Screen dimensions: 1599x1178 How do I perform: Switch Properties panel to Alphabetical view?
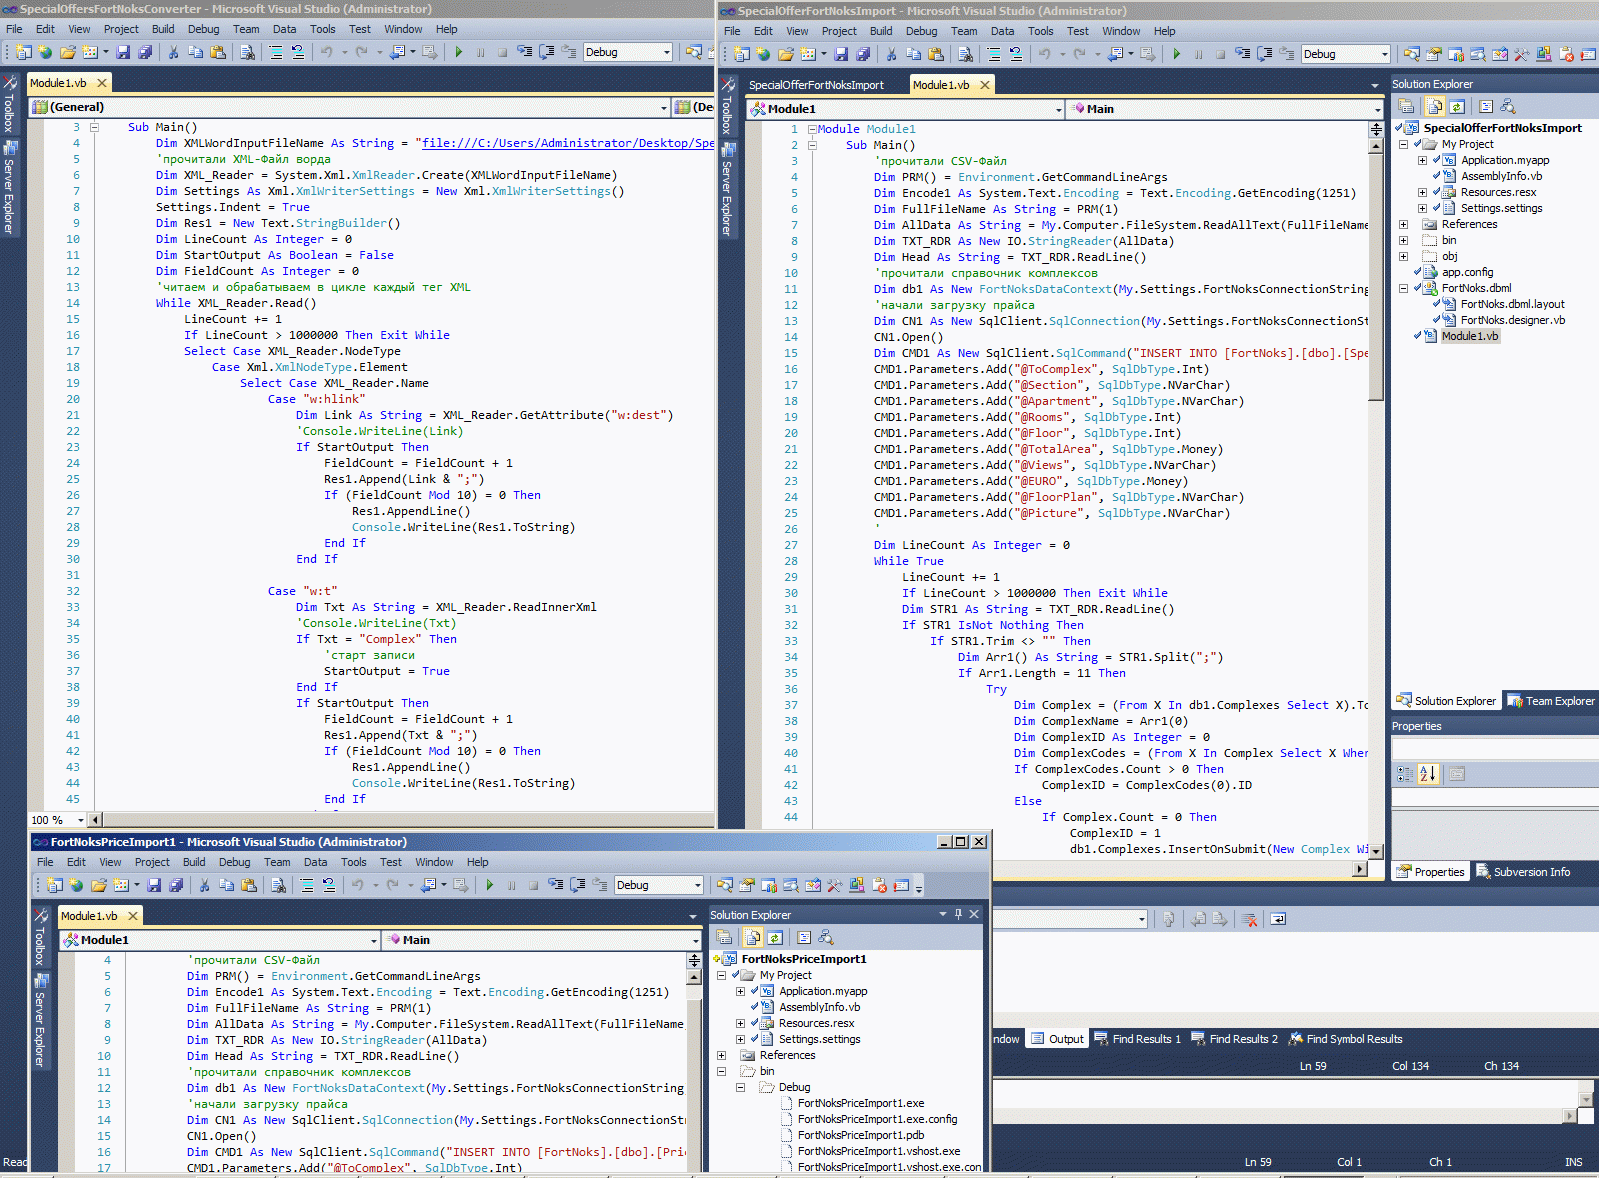pos(1427,773)
